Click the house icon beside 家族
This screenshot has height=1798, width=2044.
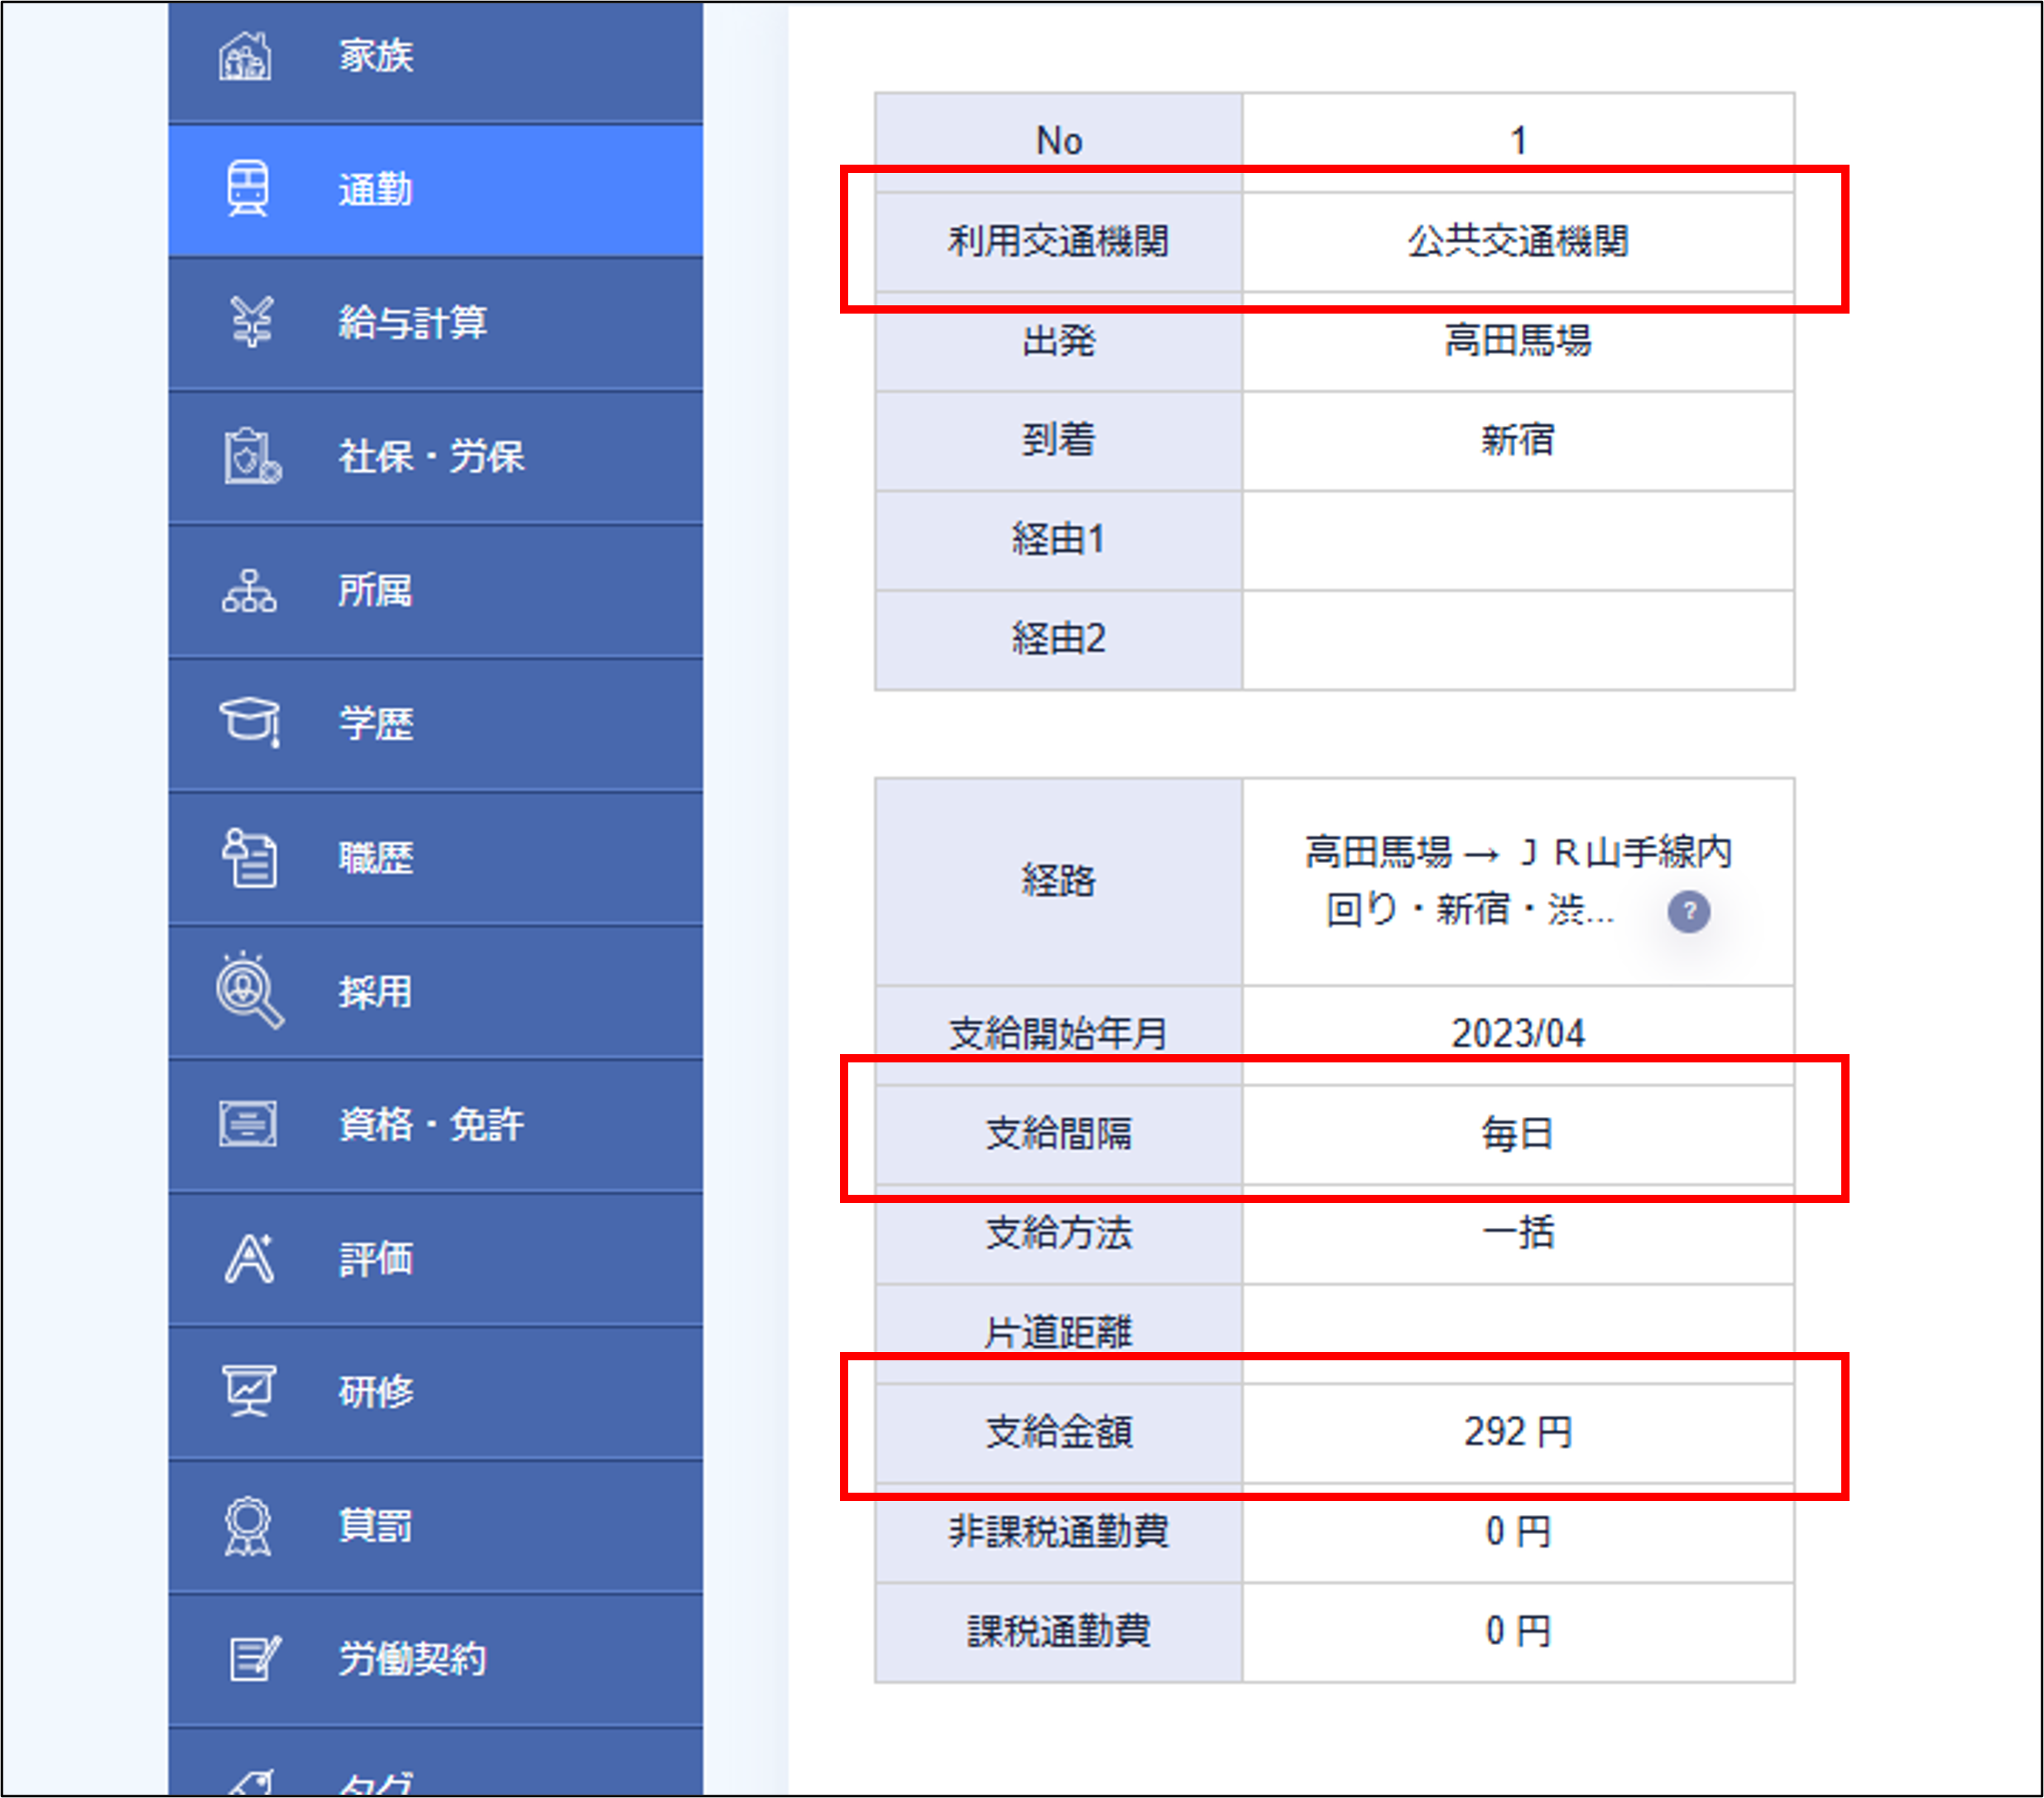coord(245,56)
